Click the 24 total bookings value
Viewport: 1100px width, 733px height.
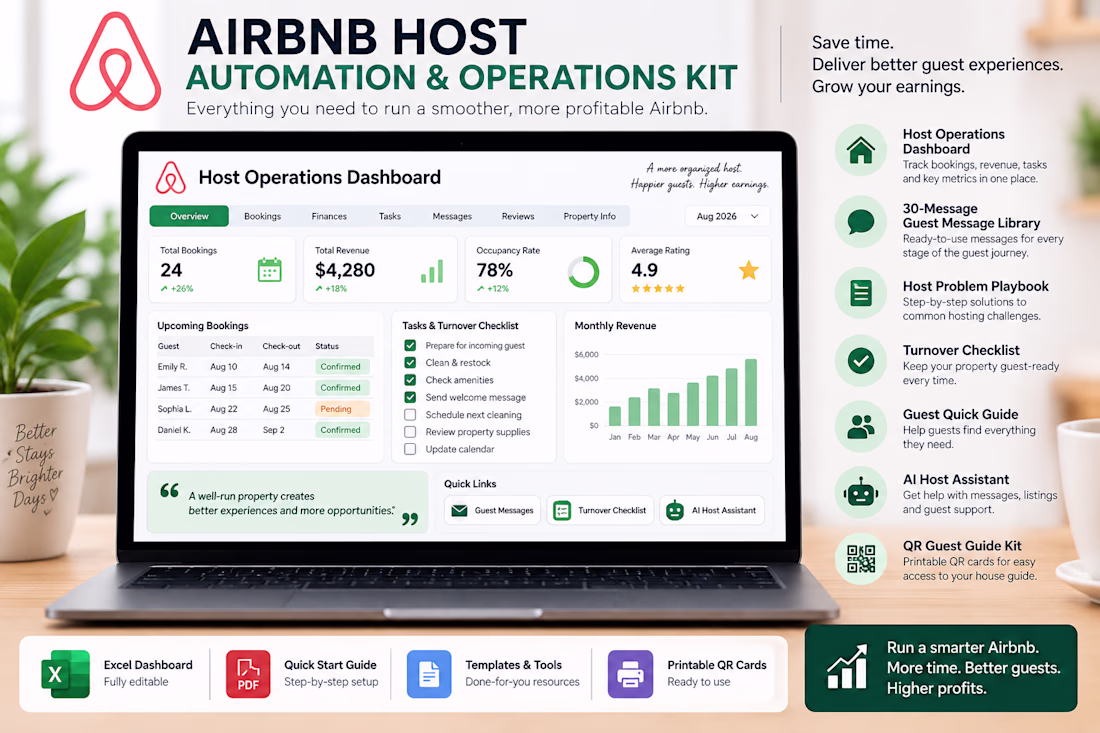point(170,270)
